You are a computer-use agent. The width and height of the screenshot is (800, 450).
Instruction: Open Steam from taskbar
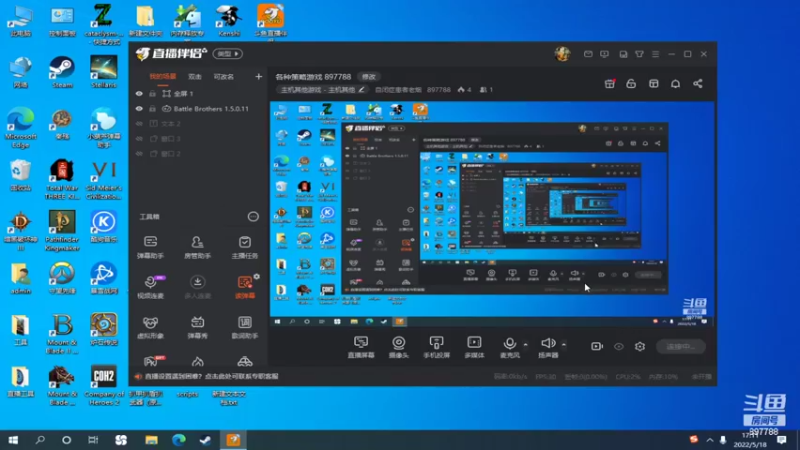click(x=206, y=440)
